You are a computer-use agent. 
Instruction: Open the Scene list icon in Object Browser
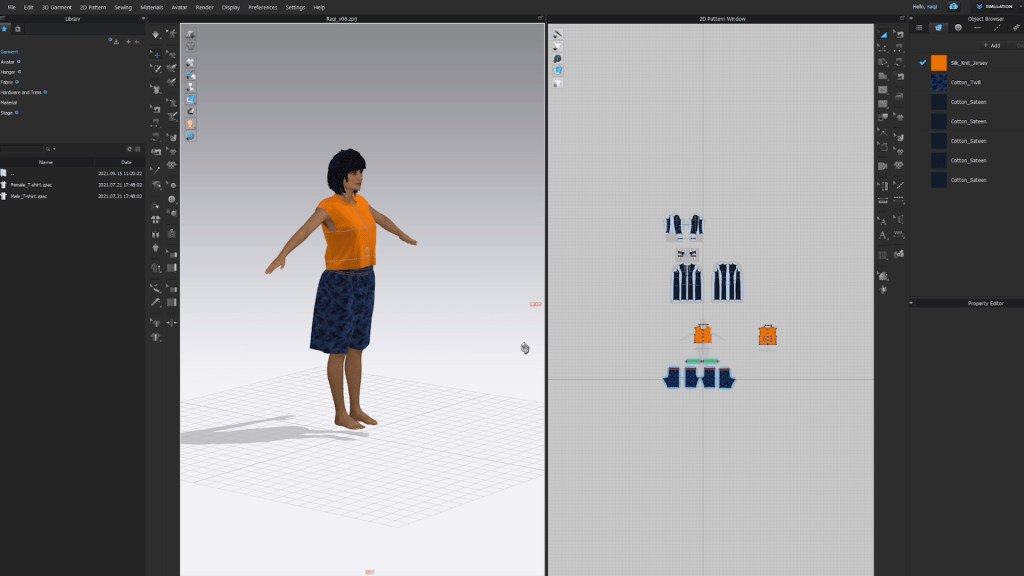[x=920, y=28]
